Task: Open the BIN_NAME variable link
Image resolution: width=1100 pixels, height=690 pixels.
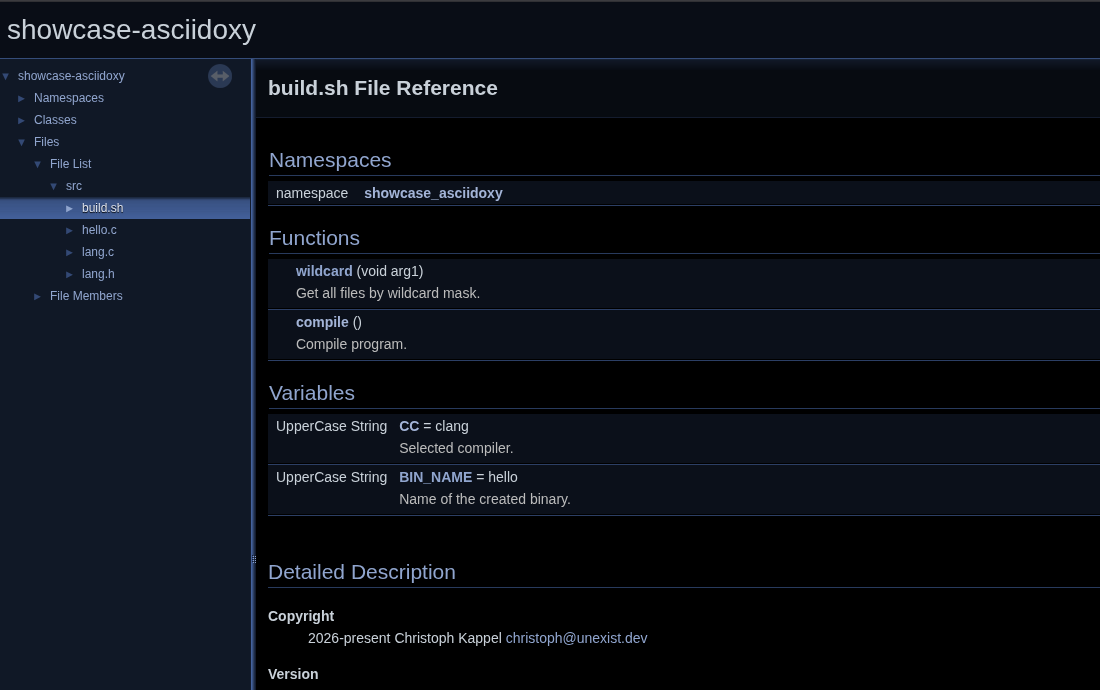Action: (x=435, y=477)
